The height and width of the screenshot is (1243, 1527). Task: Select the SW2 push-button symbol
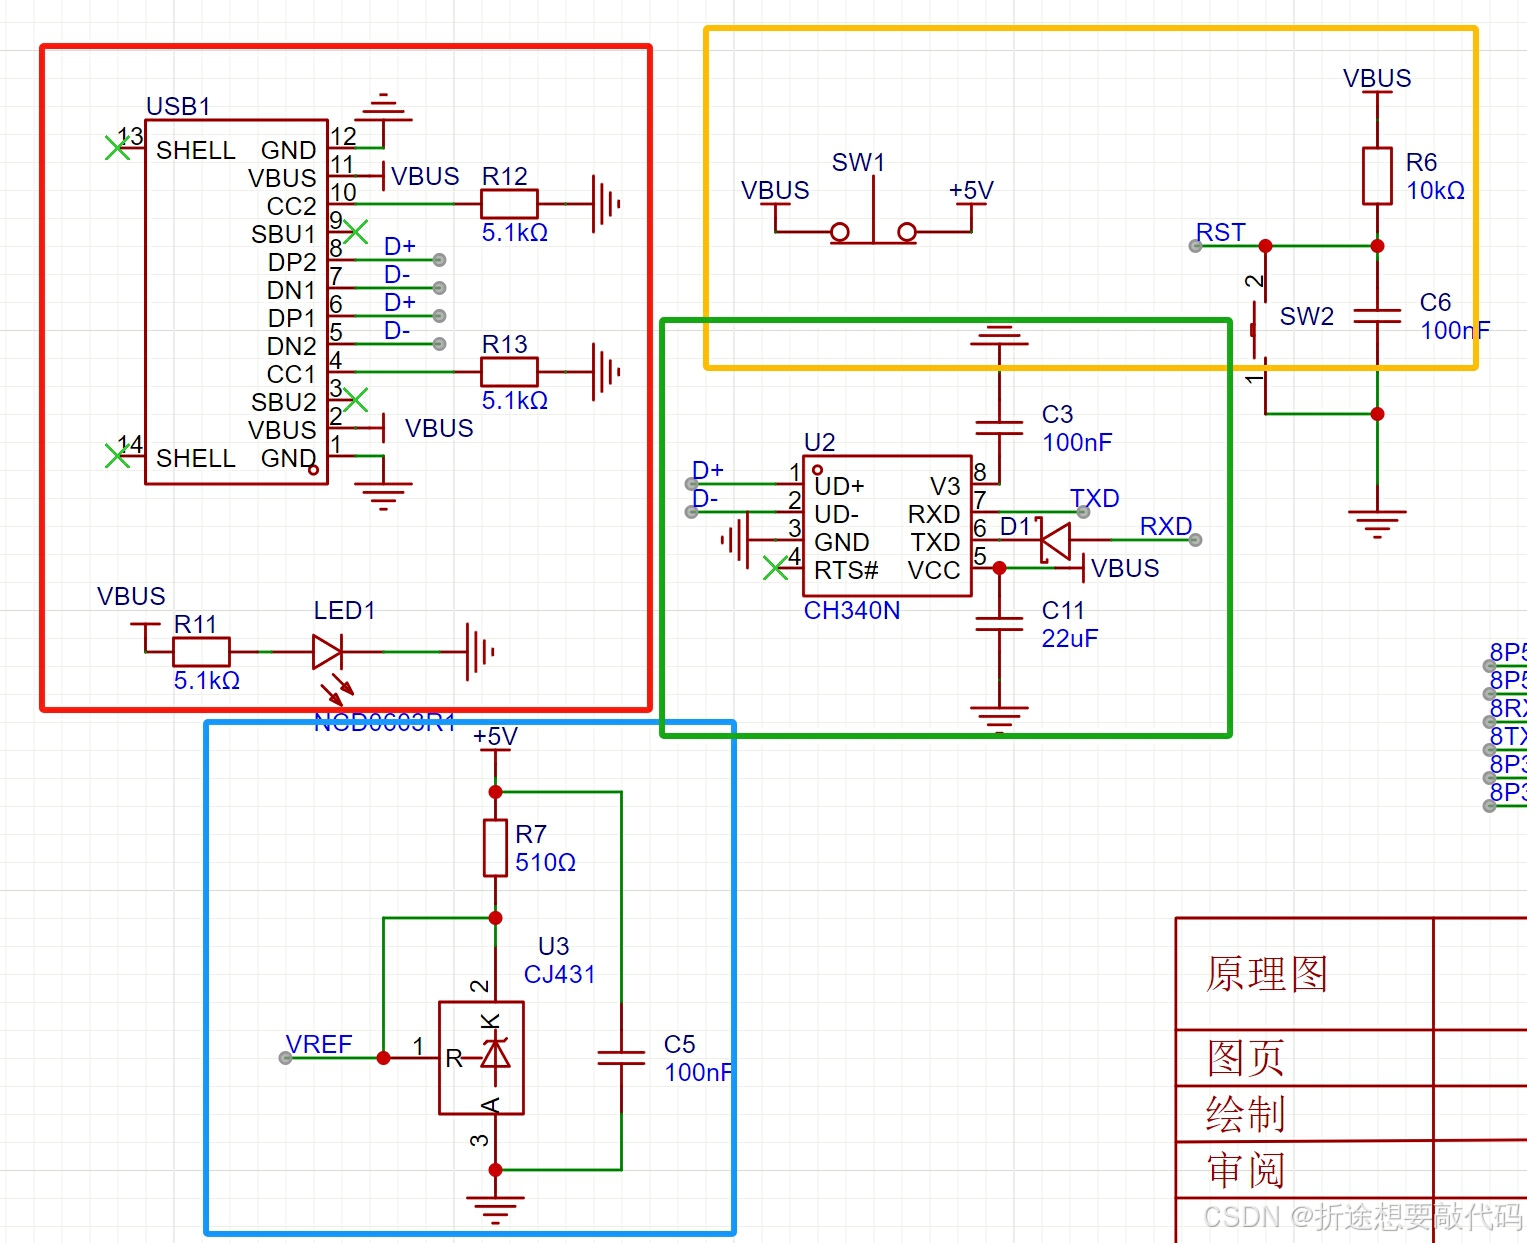1260,330
